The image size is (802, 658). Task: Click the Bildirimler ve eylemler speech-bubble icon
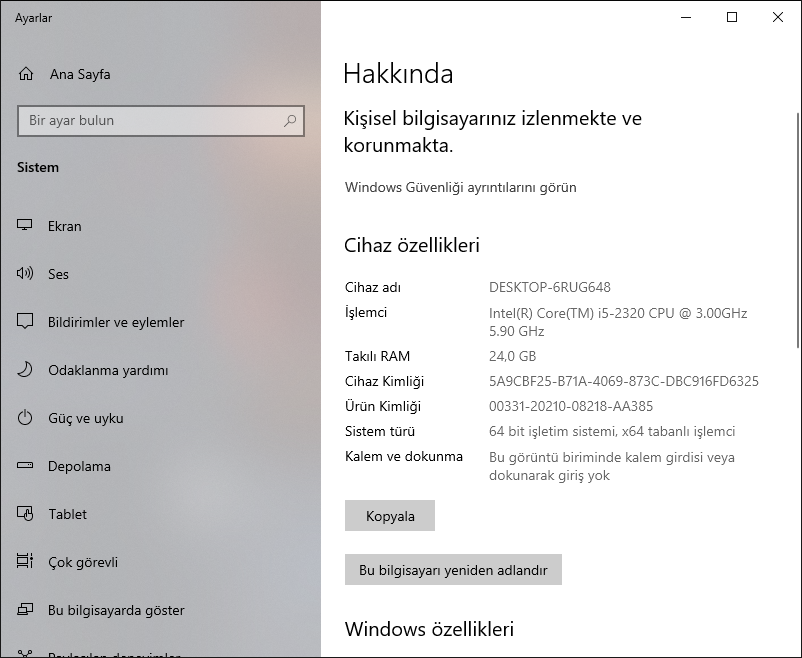(x=25, y=321)
